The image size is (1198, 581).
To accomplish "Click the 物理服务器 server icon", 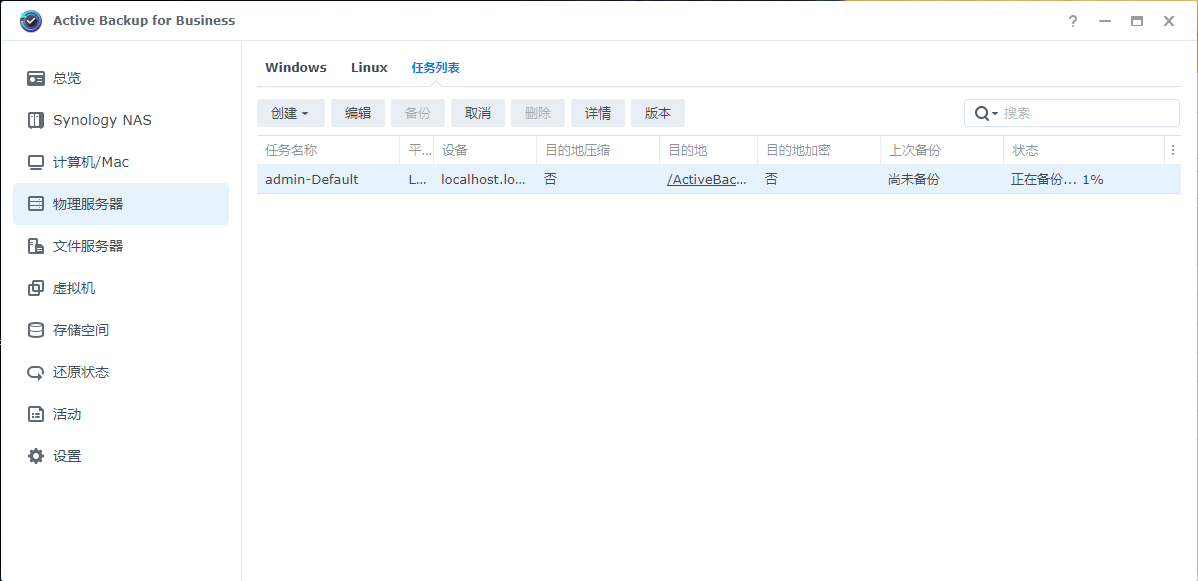I will point(36,204).
